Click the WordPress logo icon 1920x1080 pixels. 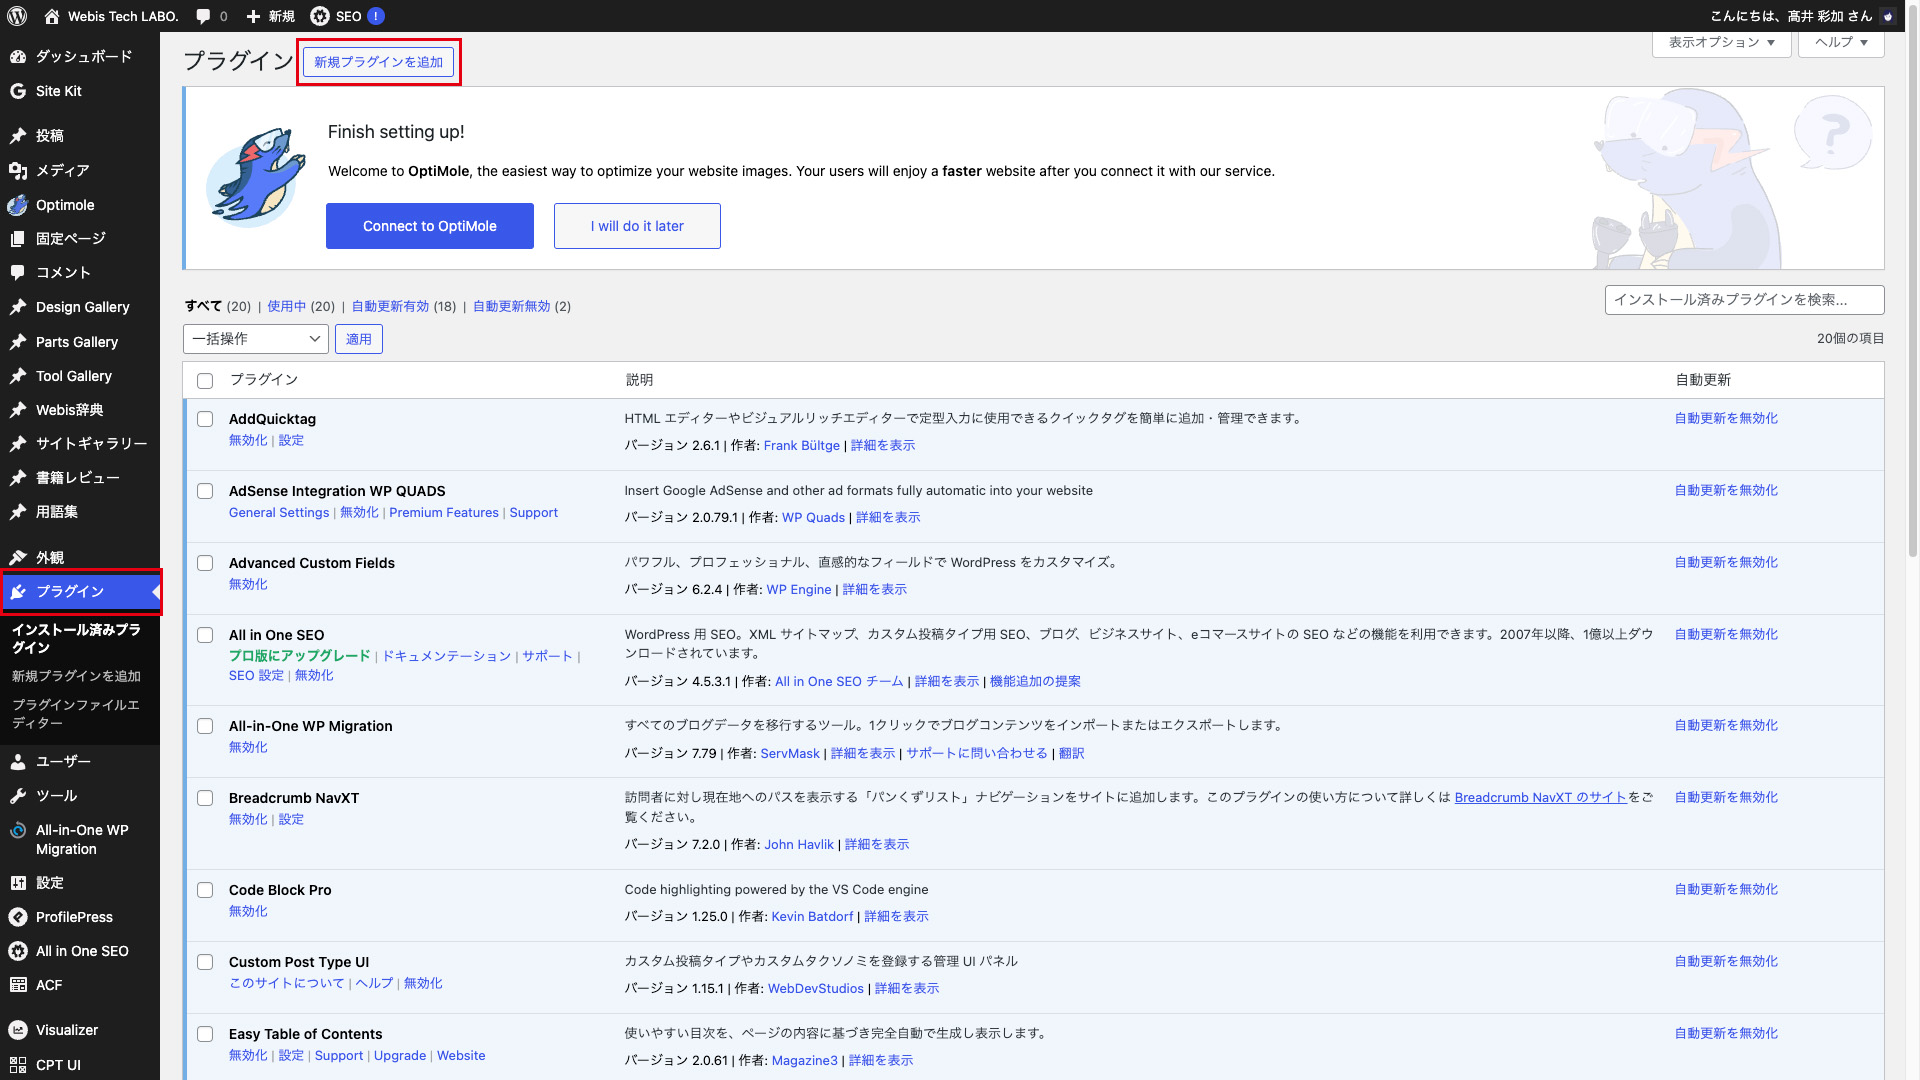click(17, 16)
